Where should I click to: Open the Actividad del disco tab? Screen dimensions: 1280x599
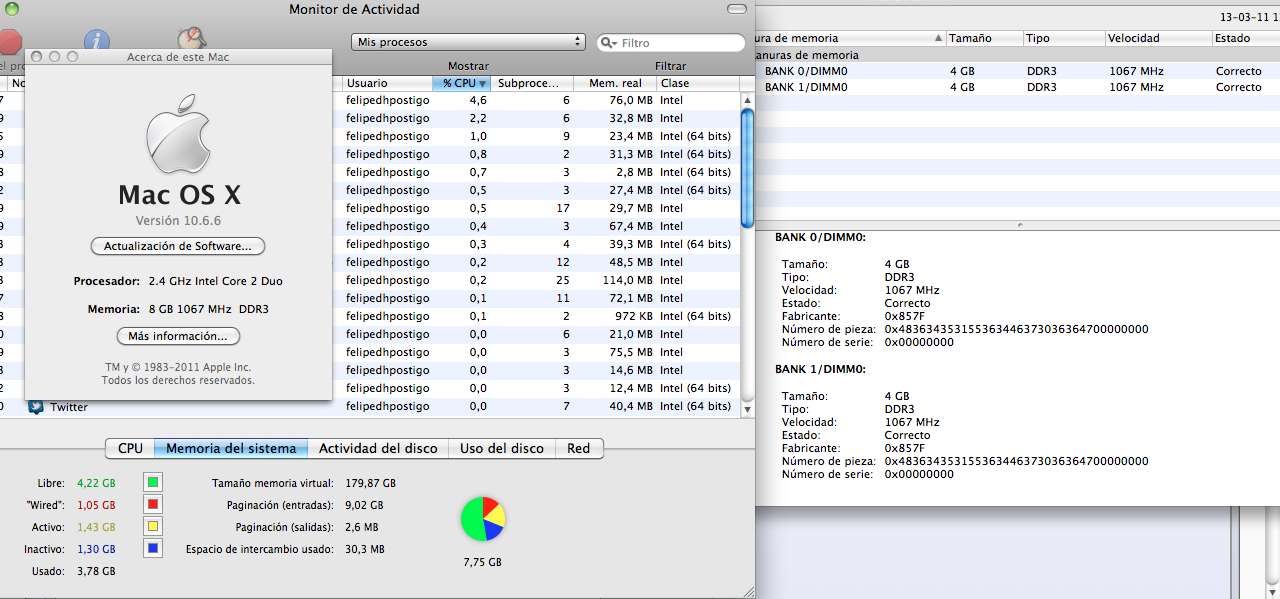[378, 448]
